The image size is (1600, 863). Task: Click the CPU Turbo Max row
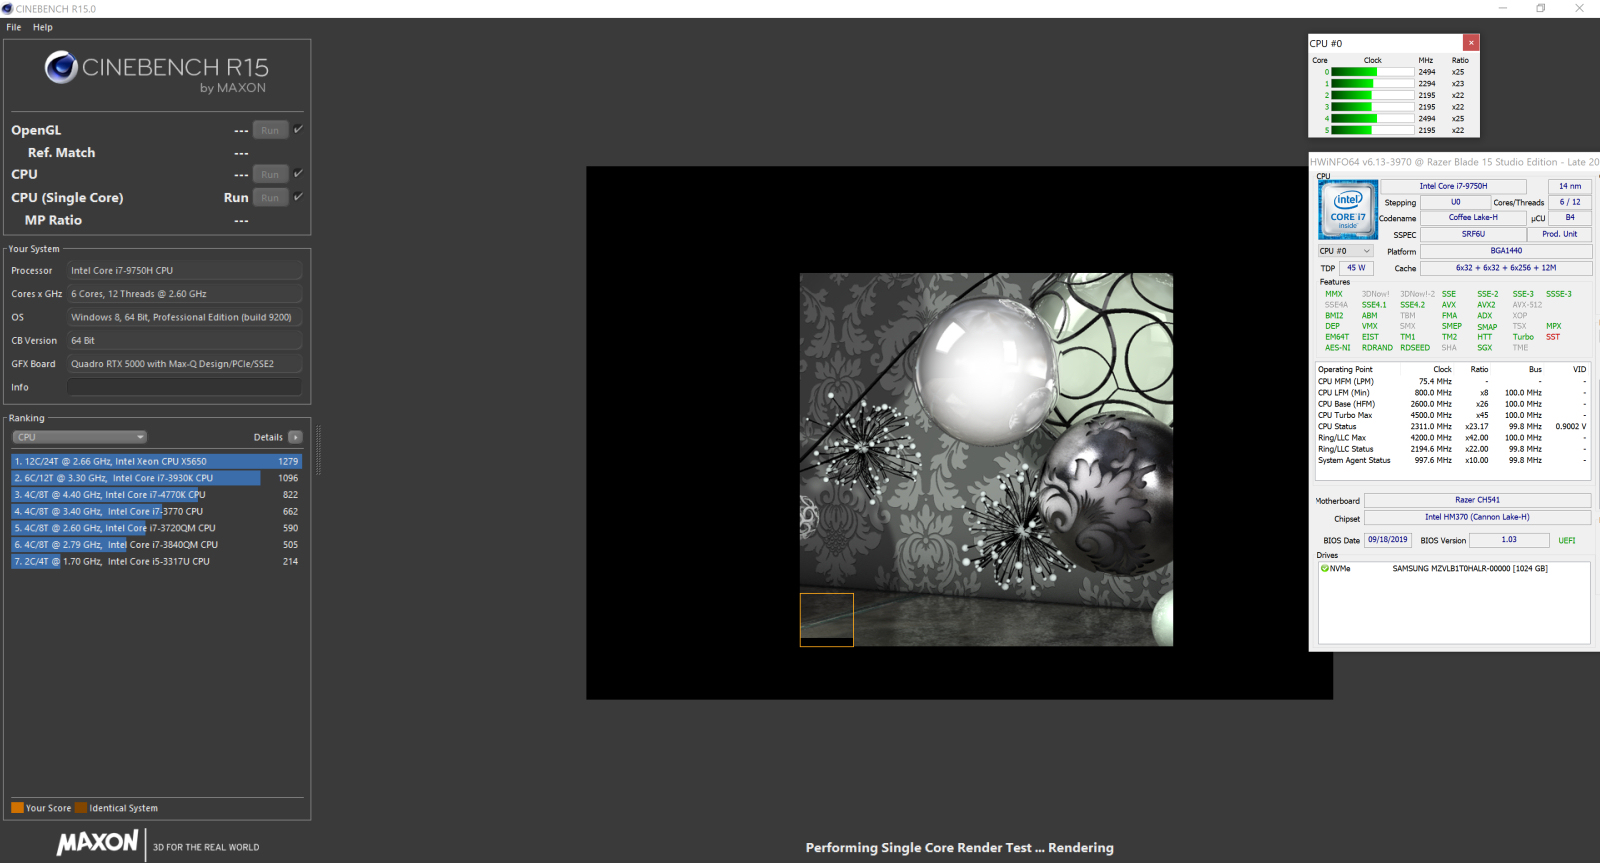[x=1452, y=415]
